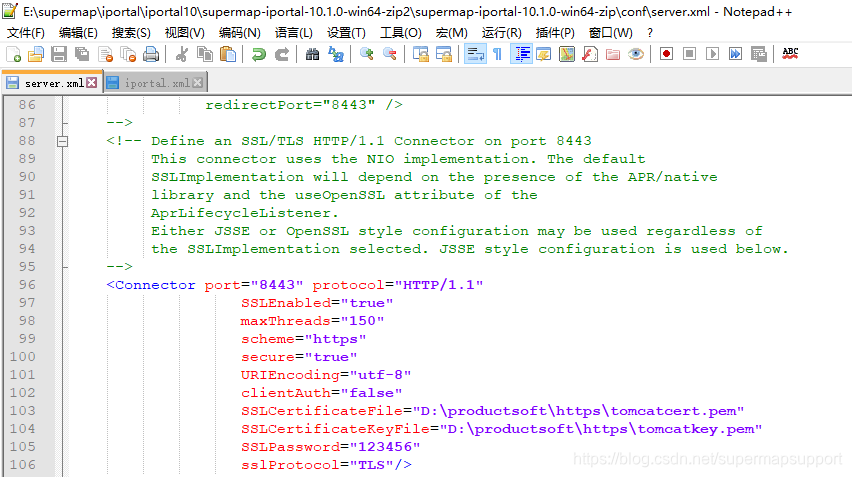Screen dimensions: 852x477
Task: Close the server.xml tab
Action: click(x=92, y=83)
